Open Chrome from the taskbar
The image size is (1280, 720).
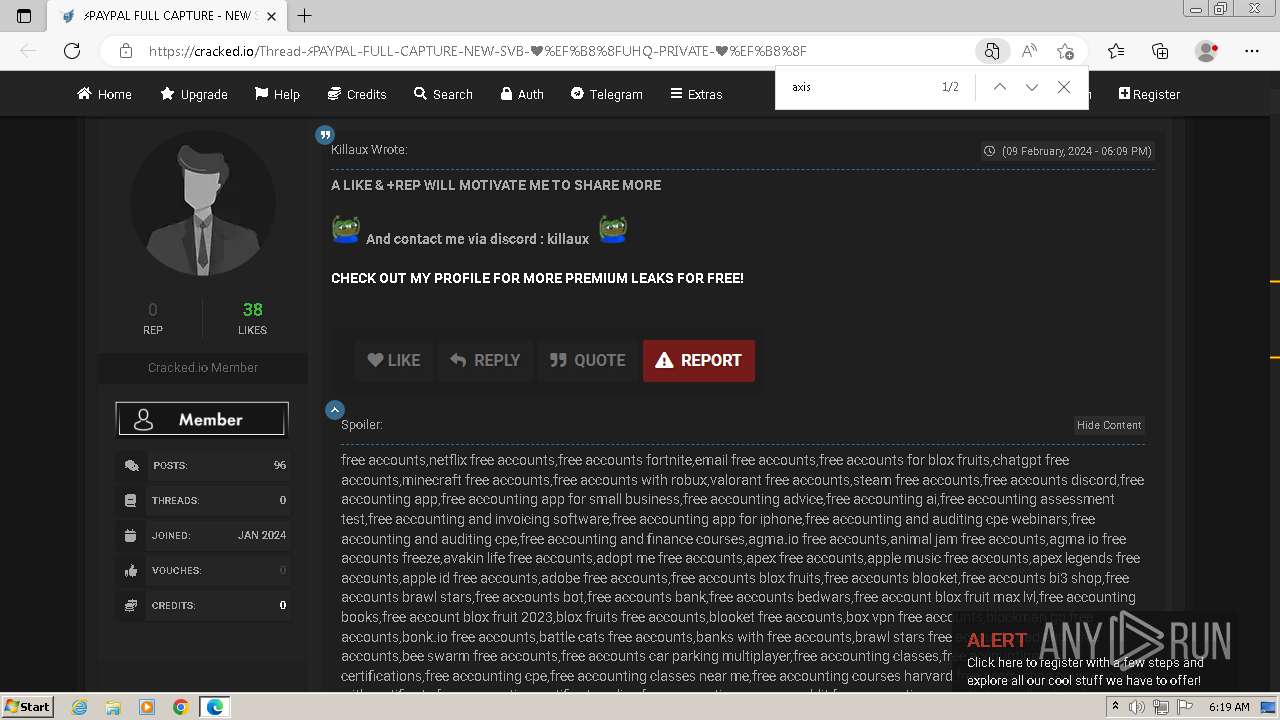(x=180, y=707)
